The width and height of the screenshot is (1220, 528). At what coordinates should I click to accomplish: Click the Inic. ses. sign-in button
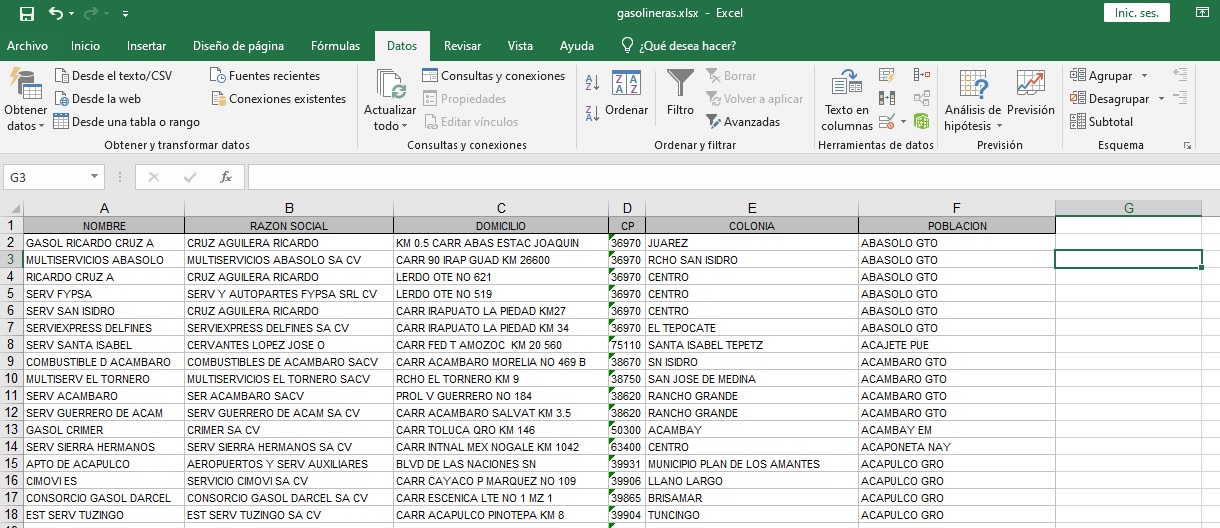1136,13
